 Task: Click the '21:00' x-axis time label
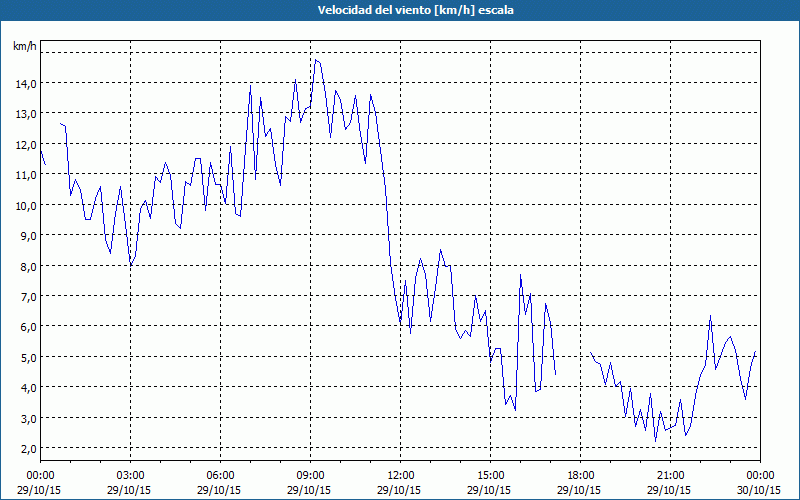(670, 476)
